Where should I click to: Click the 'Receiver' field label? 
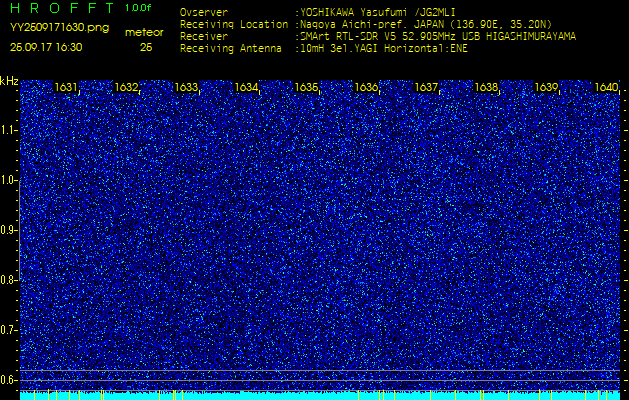pyautogui.click(x=204, y=37)
